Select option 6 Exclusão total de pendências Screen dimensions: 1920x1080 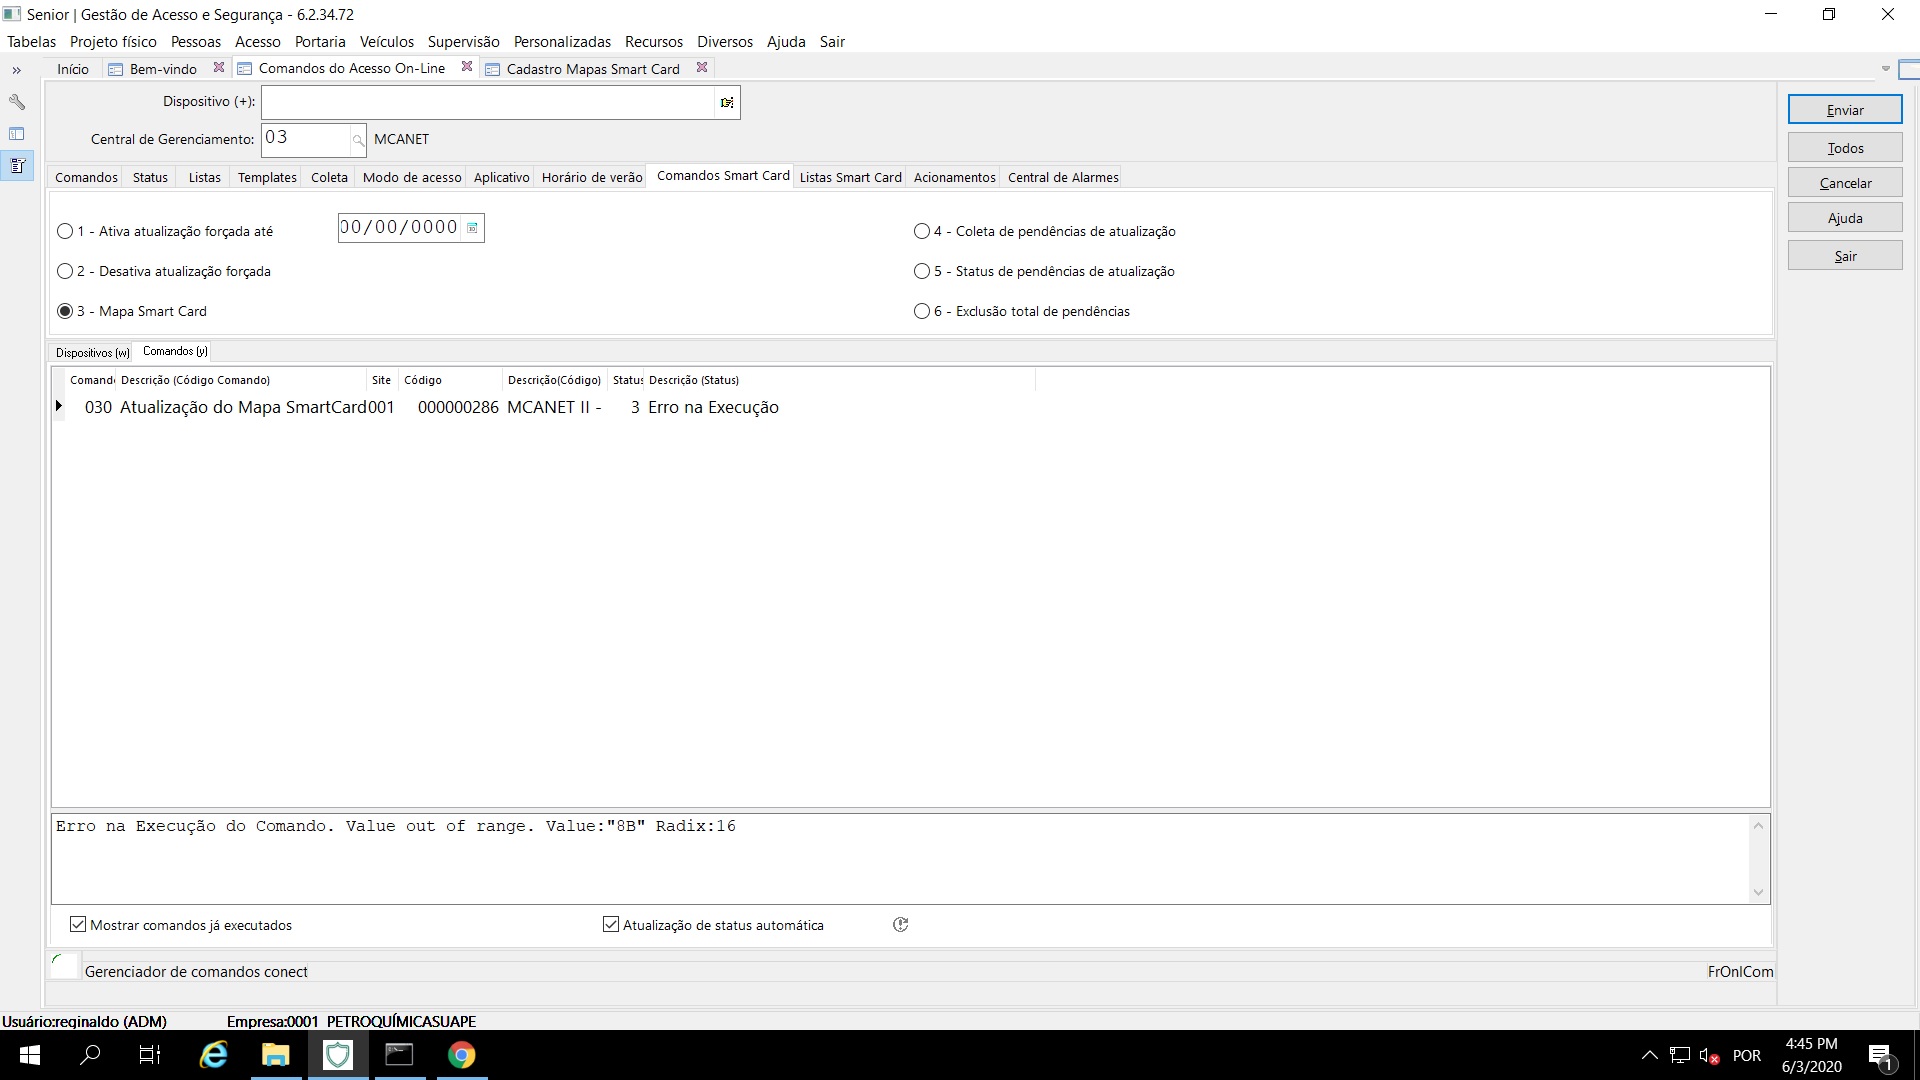(x=922, y=311)
